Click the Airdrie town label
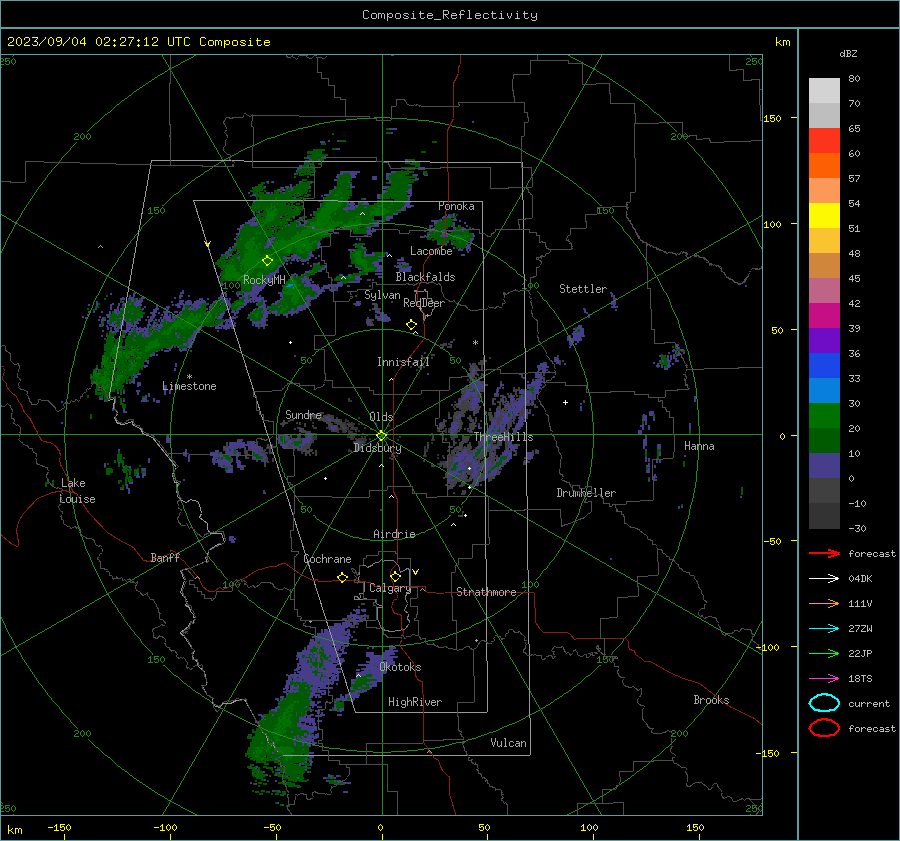 point(394,534)
